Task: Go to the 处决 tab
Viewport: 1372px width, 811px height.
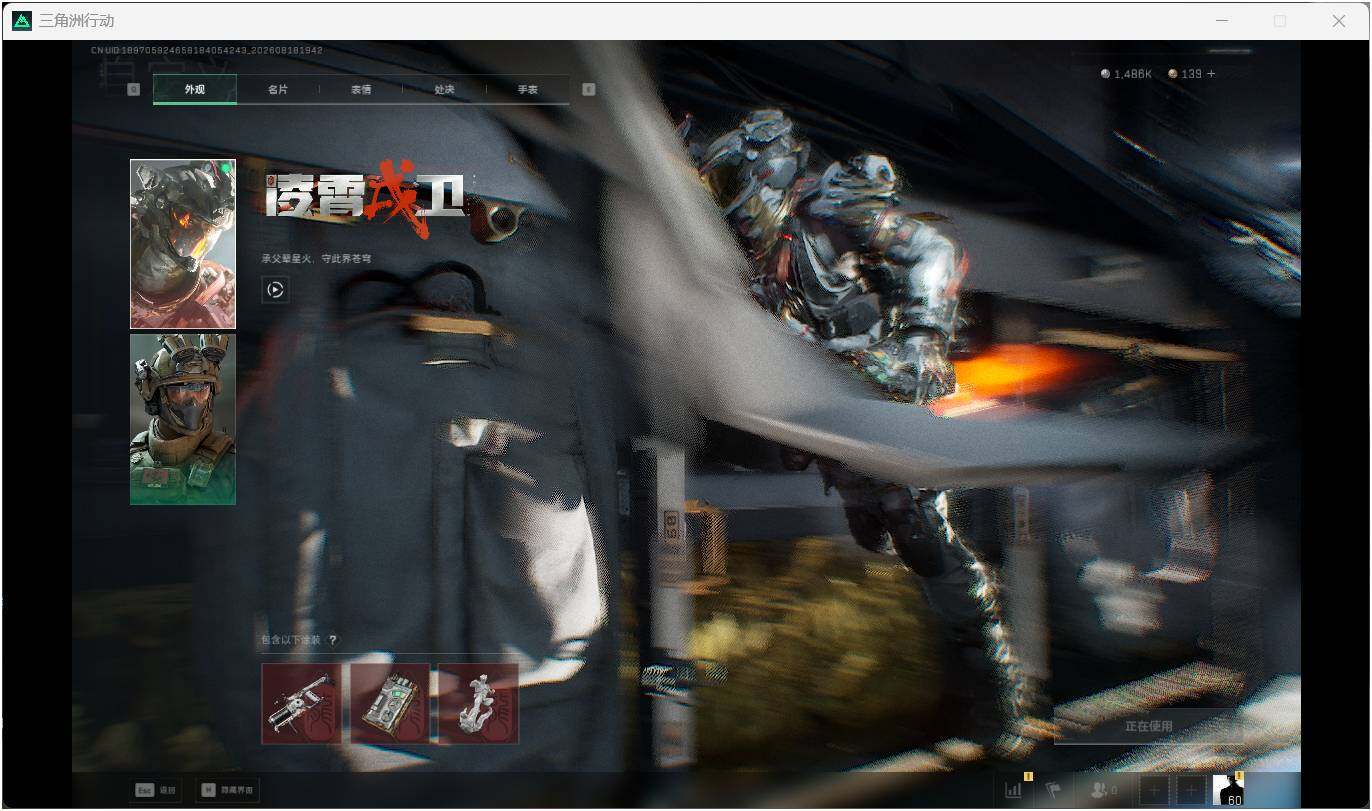Action: [444, 89]
